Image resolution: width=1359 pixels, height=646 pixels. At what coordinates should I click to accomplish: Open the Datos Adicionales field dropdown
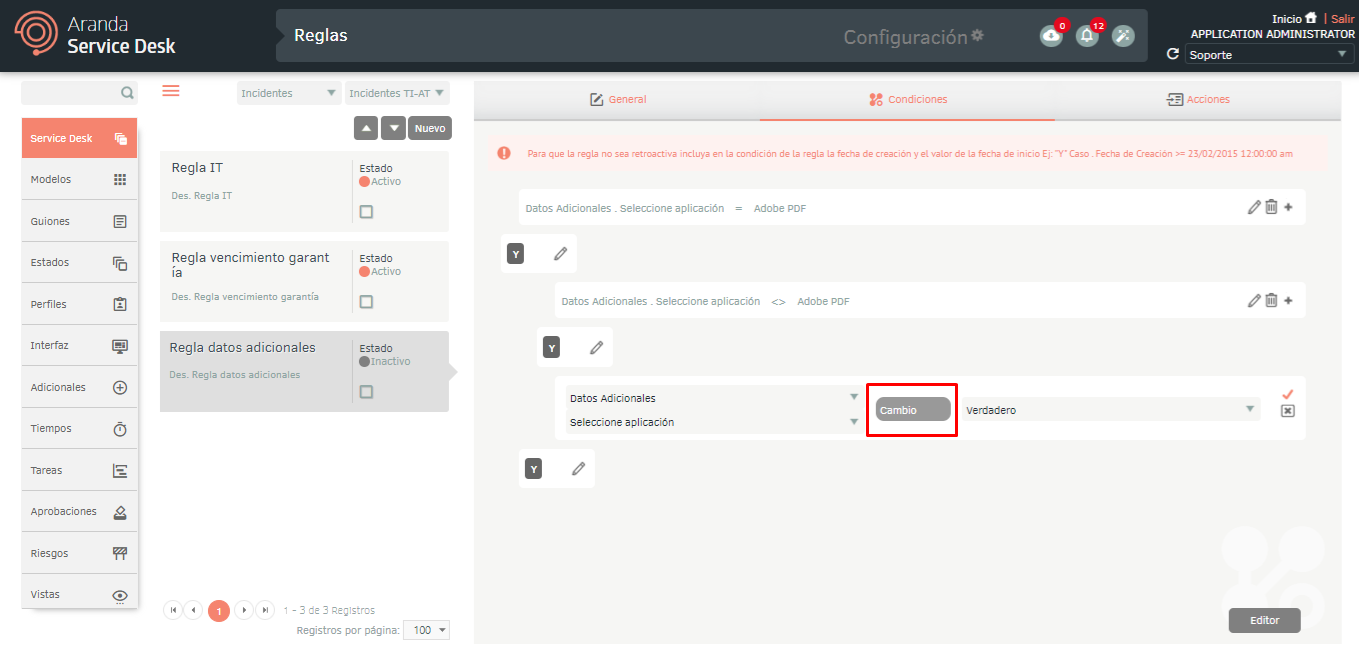713,398
